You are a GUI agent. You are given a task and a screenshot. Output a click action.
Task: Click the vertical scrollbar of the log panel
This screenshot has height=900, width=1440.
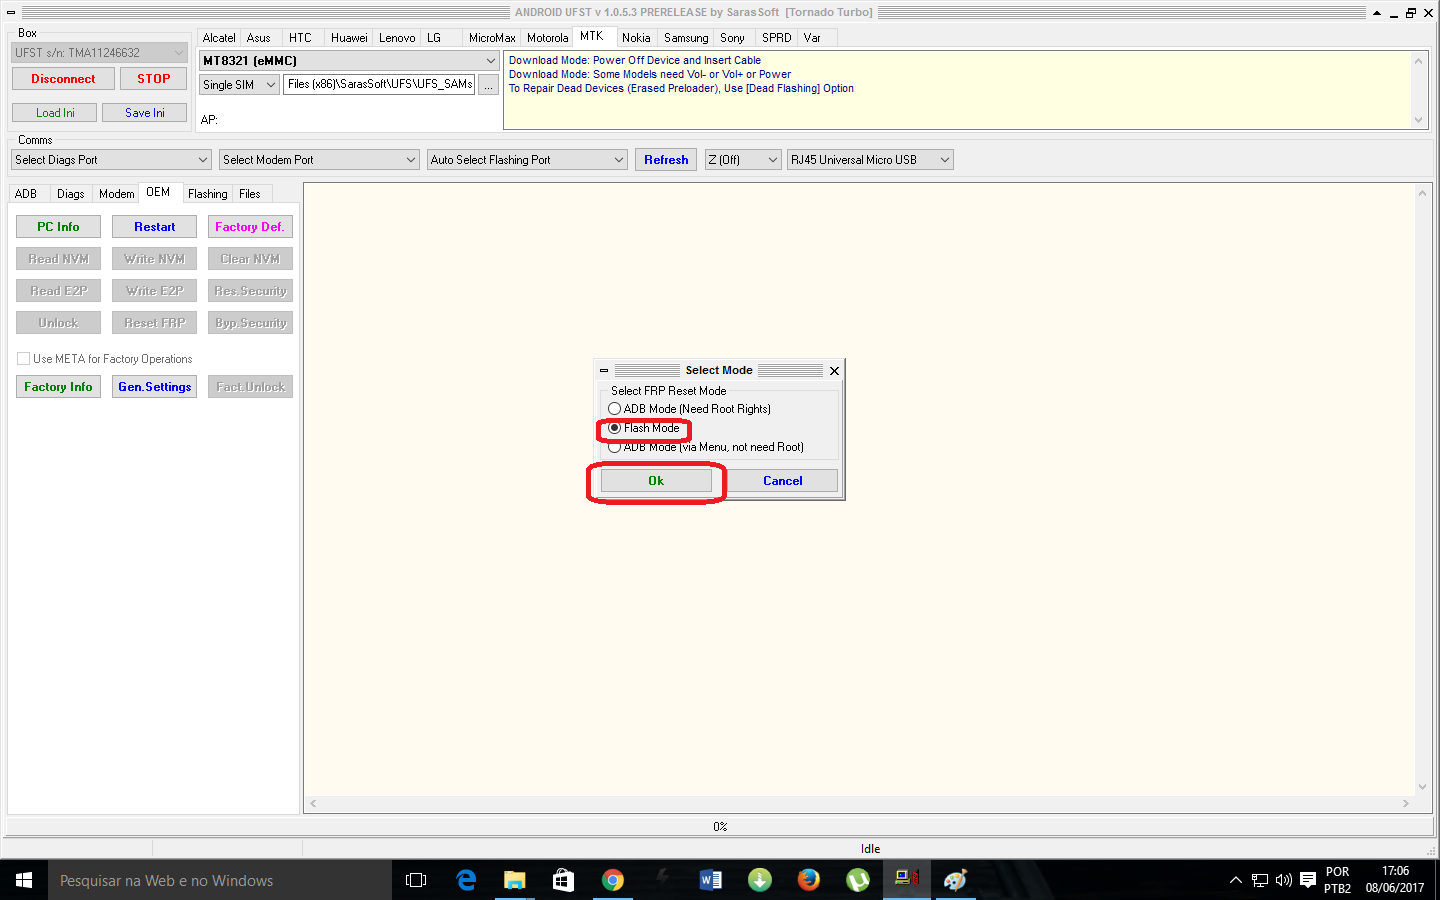point(1422,490)
